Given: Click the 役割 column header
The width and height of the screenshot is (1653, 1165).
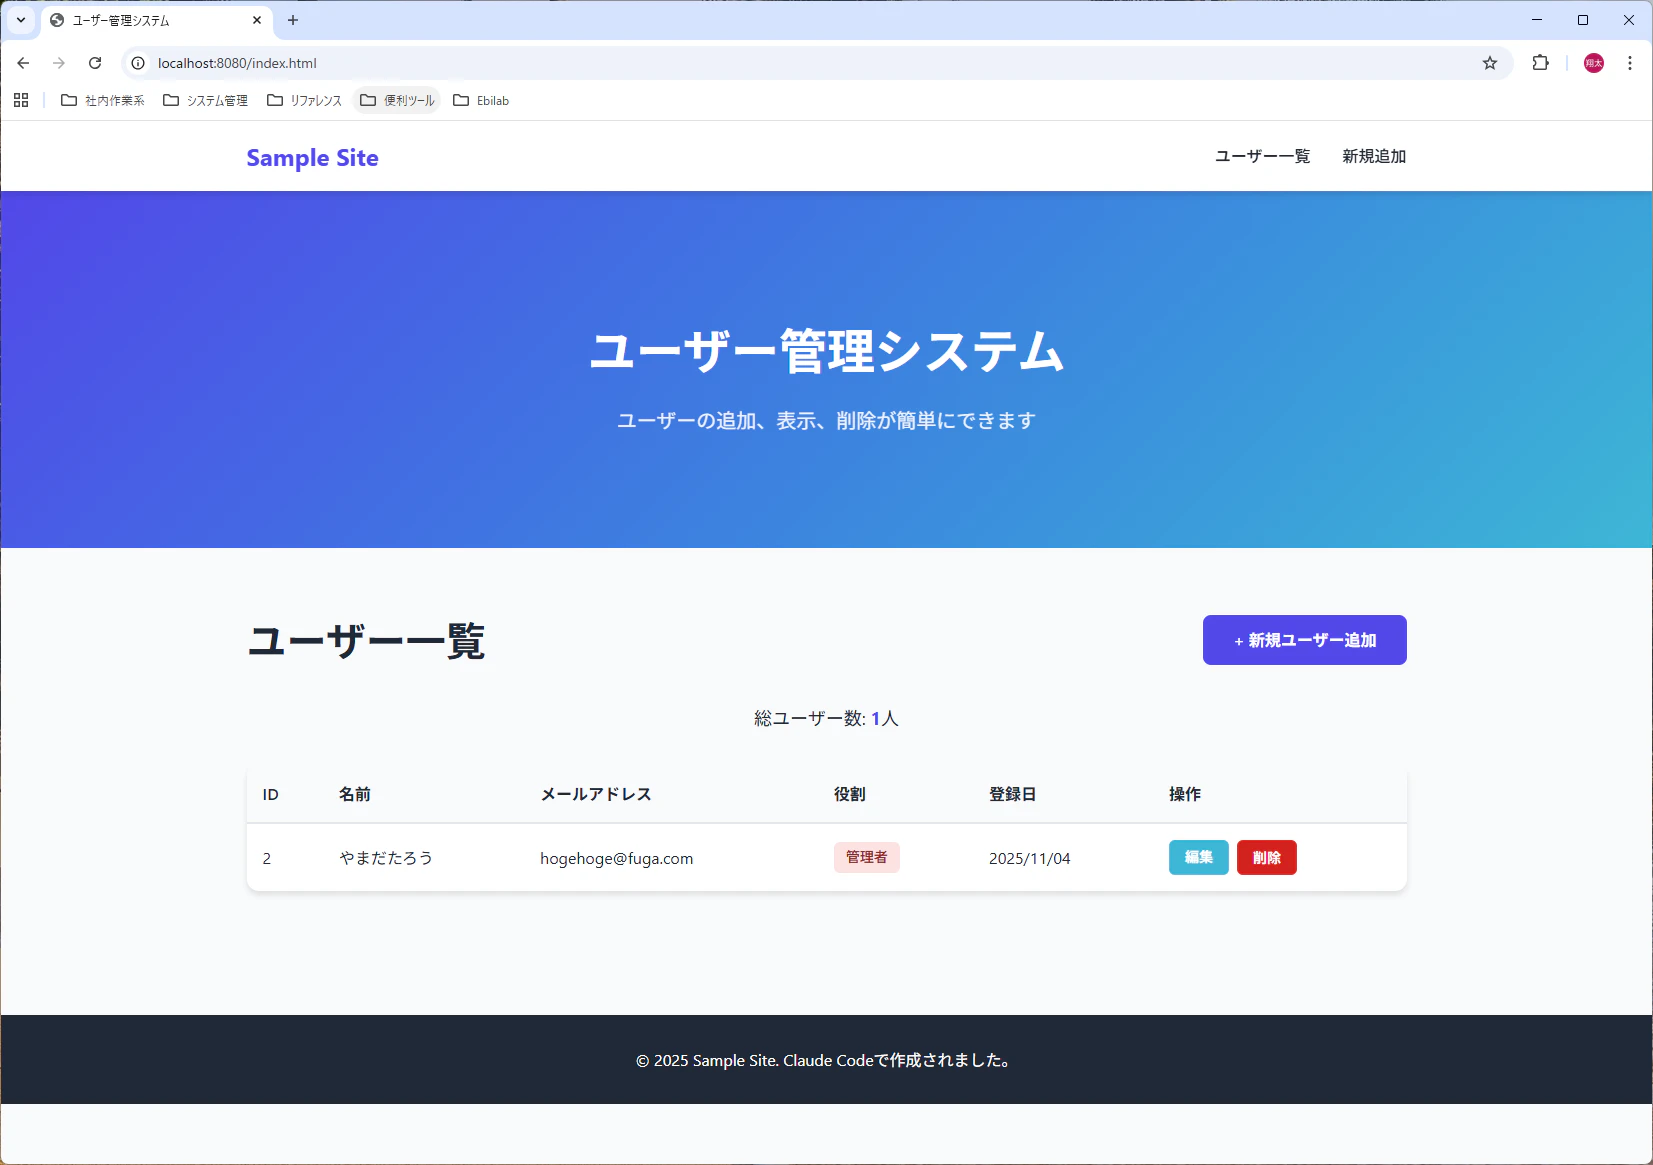Looking at the screenshot, I should pos(850,794).
